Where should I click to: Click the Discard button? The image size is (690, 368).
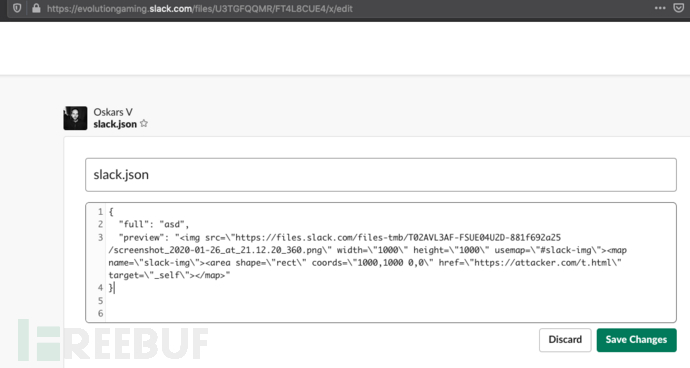click(x=565, y=340)
